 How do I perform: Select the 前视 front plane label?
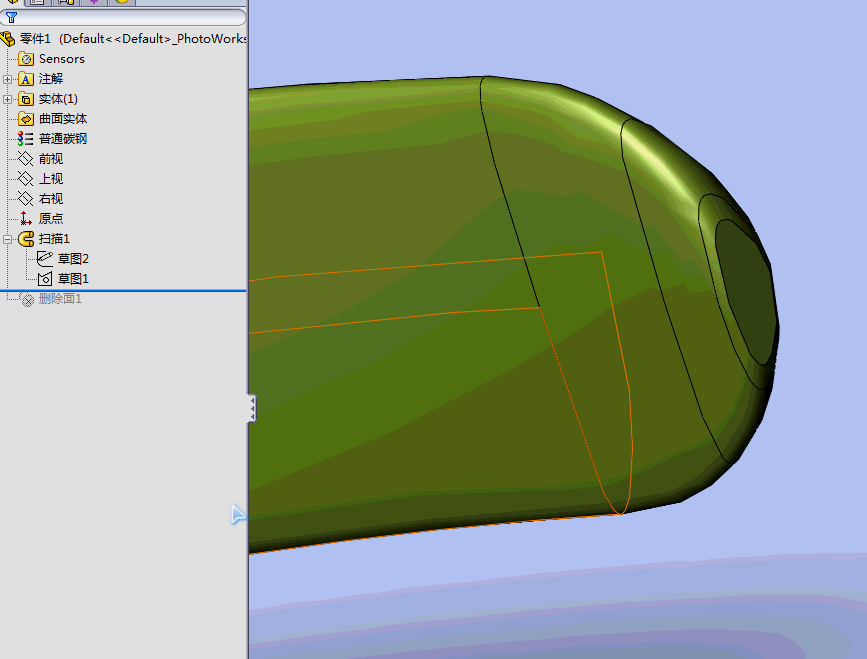point(51,159)
